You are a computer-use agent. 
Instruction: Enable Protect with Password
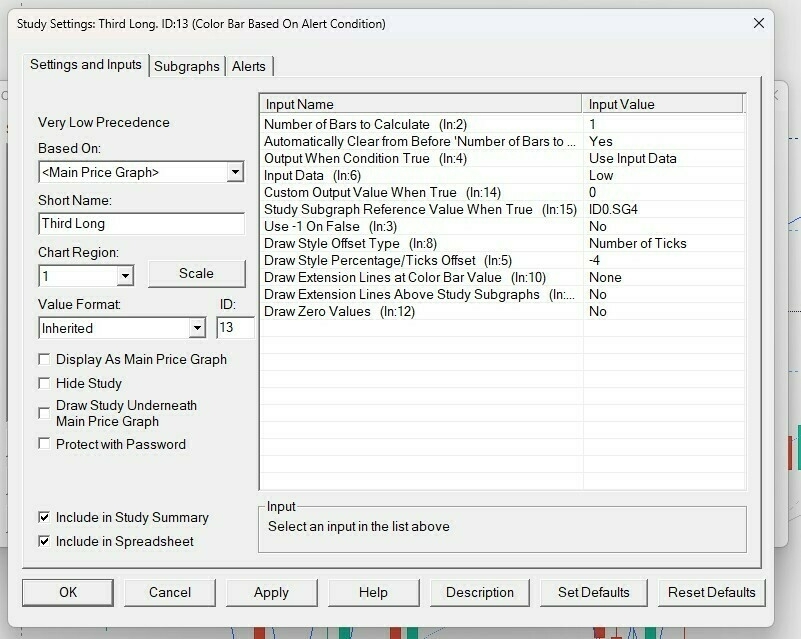pos(44,444)
